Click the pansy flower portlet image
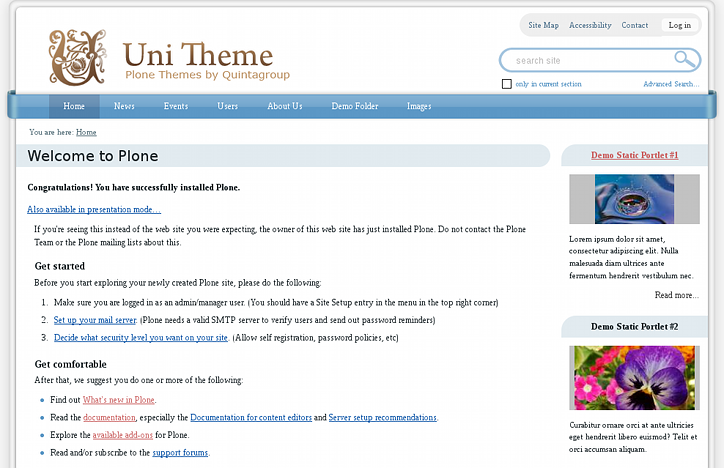724x468 pixels. coord(634,378)
